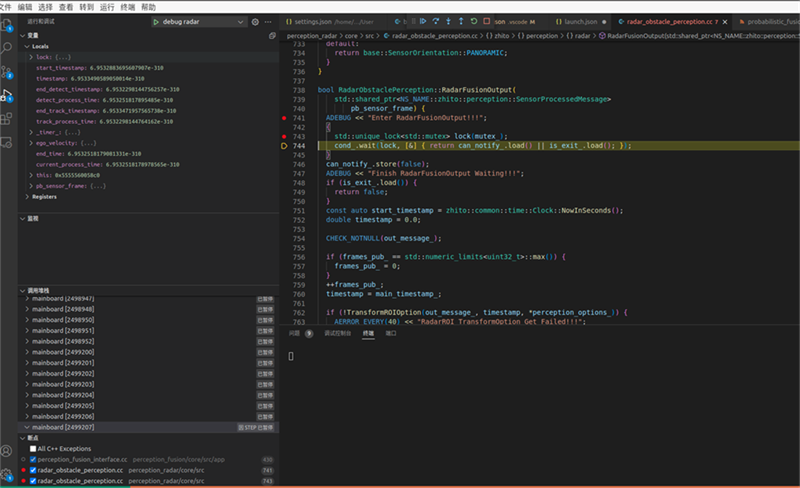
Task: Open the Search view in the activity bar
Action: [7, 47]
